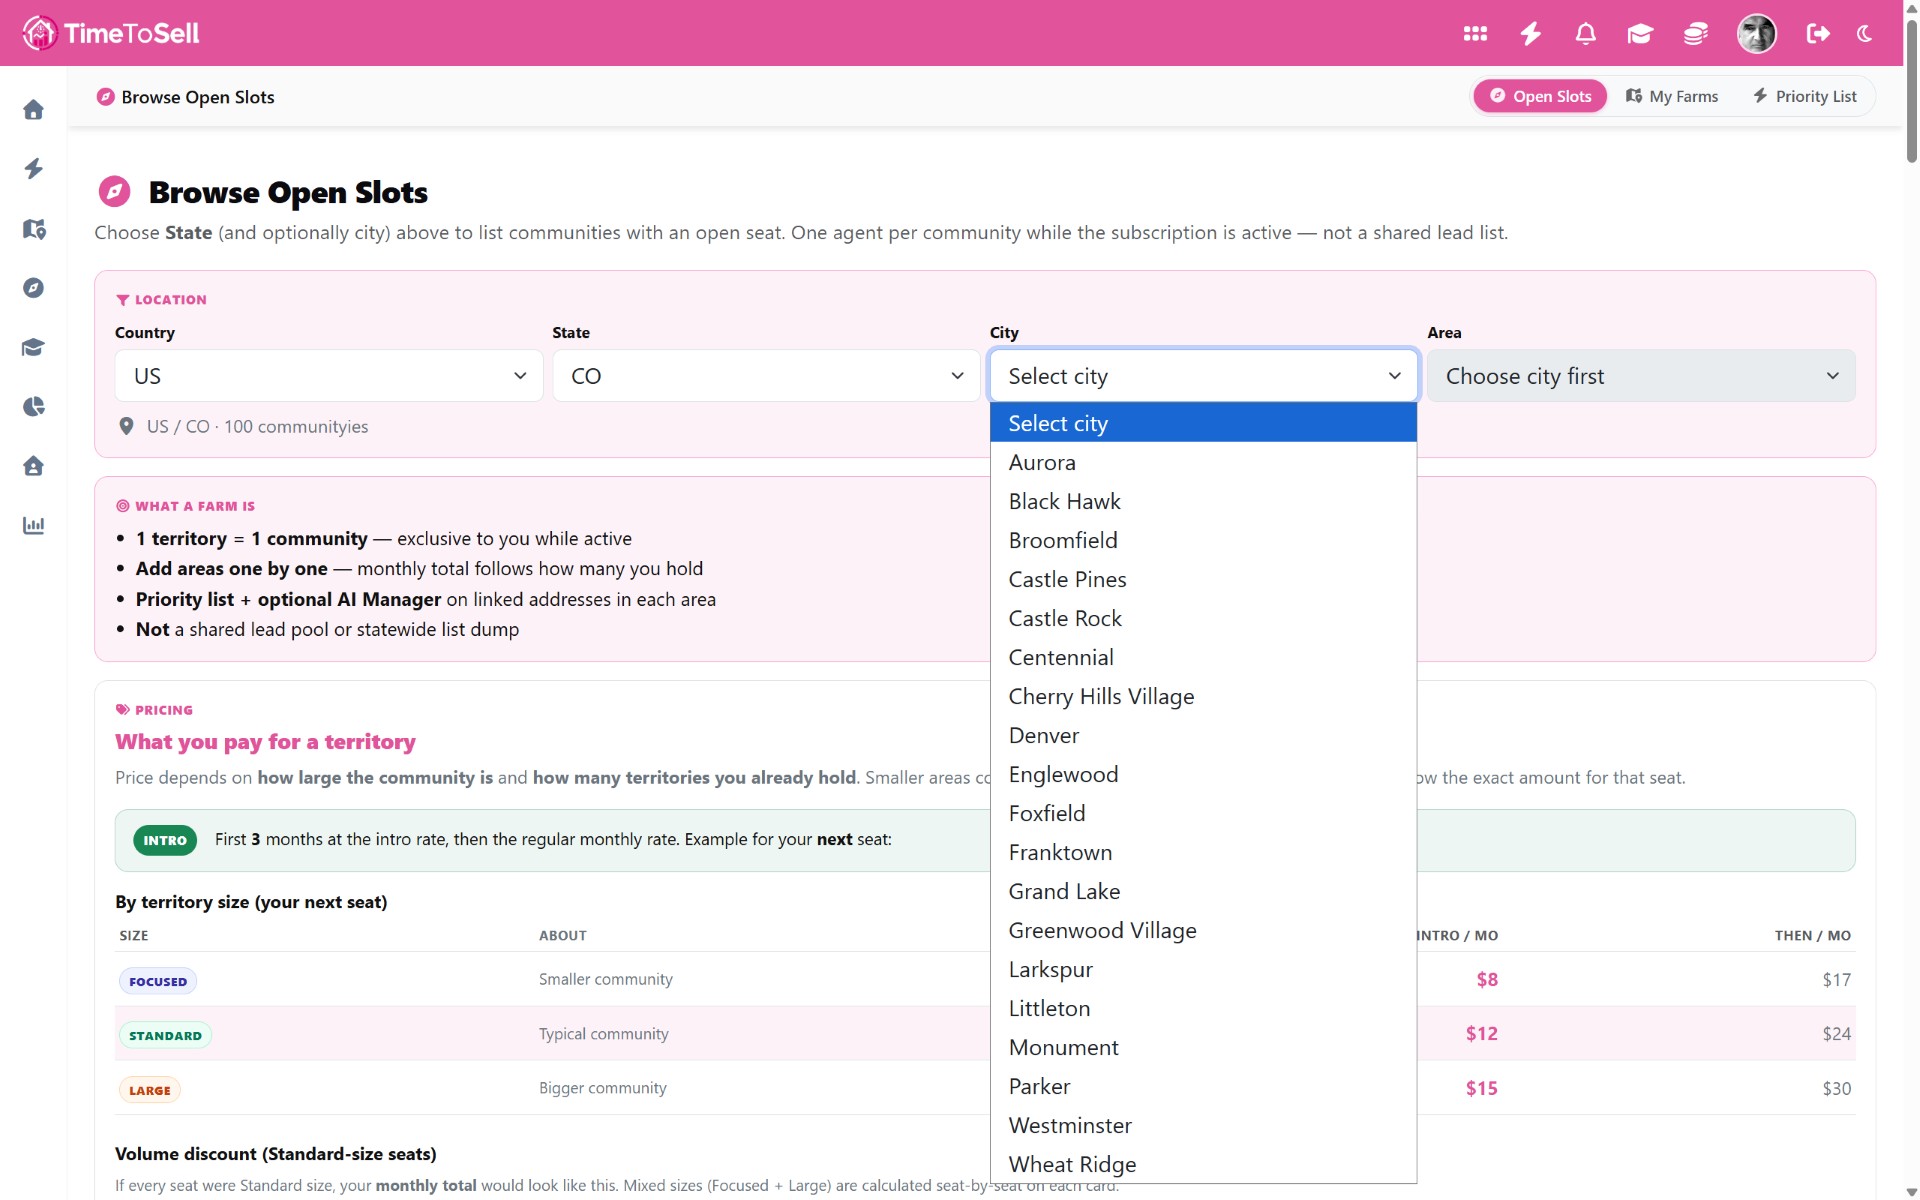The width and height of the screenshot is (1920, 1200).
Task: Choose Greenwood Village as the city
Action: [1203, 930]
